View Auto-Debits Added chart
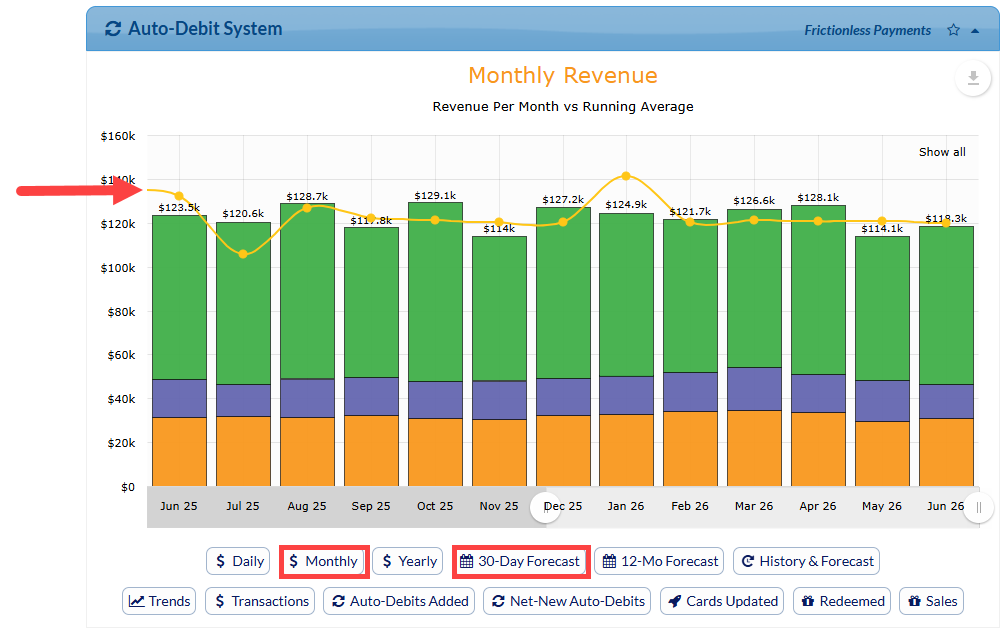 [399, 601]
